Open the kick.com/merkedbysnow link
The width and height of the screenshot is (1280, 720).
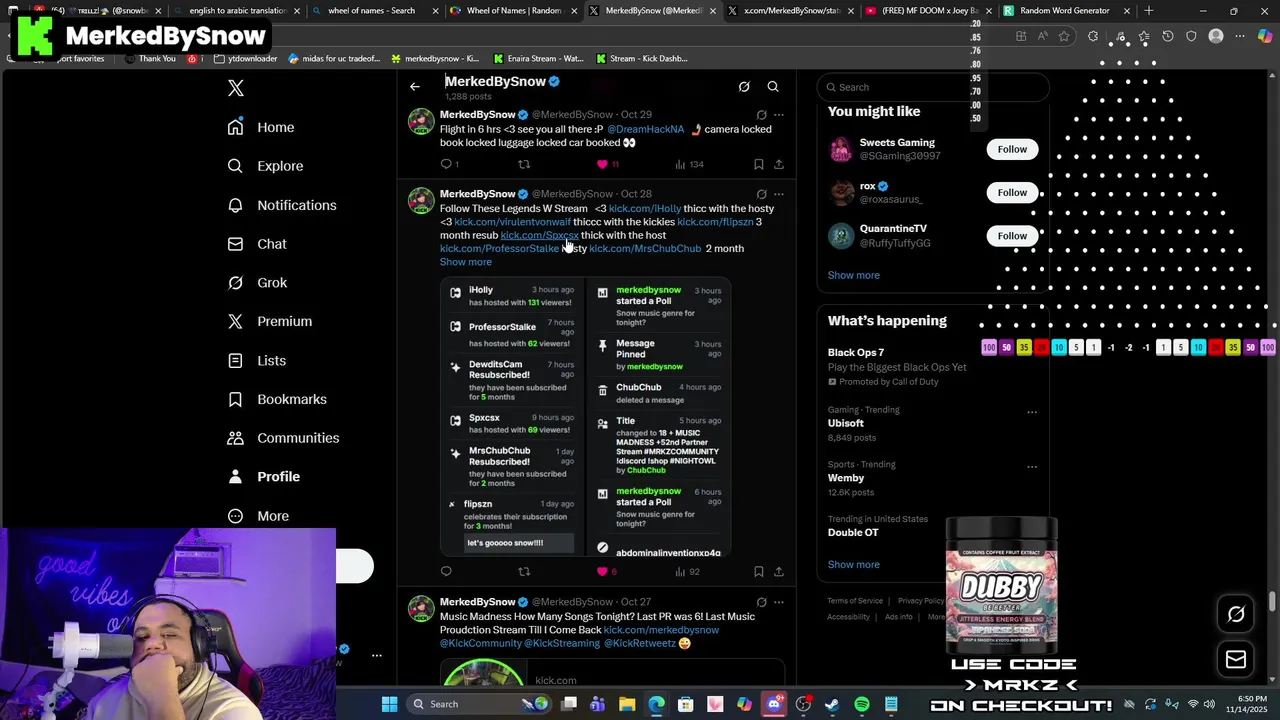coord(661,630)
